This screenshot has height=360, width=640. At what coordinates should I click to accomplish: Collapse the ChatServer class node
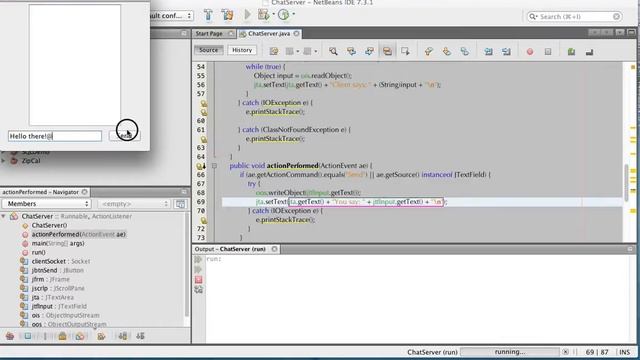pos(4,216)
